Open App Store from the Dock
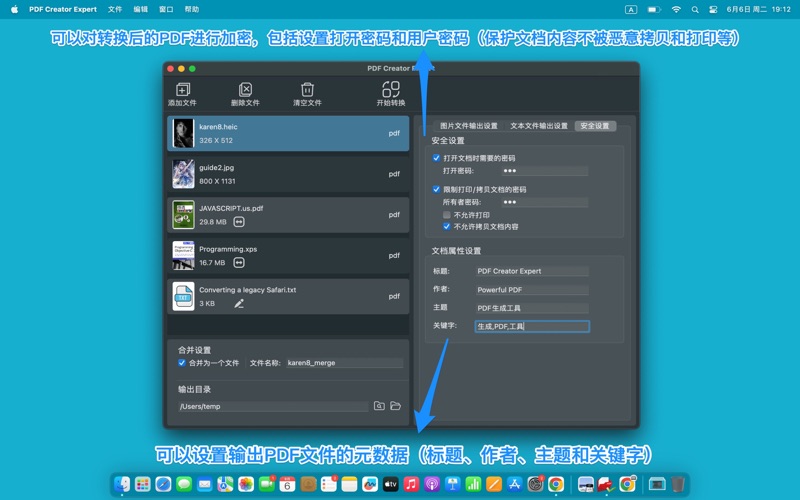Screen dimensions: 800x500 [515, 484]
